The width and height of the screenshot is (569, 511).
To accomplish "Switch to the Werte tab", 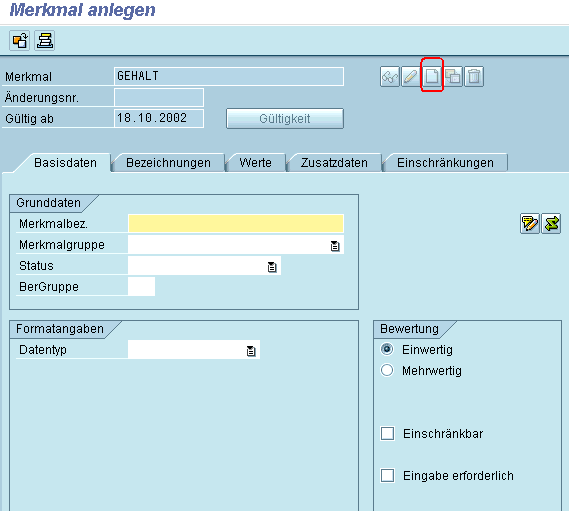I will tap(255, 163).
